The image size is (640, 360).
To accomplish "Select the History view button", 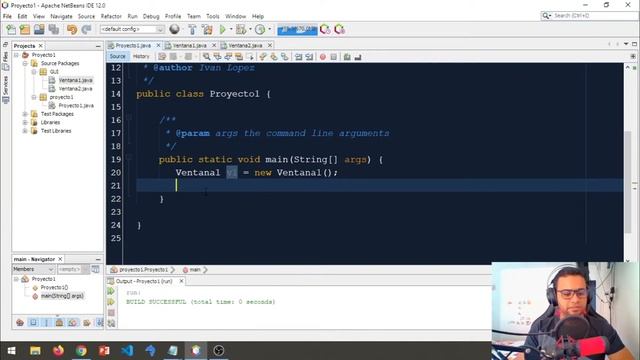I will [x=141, y=56].
